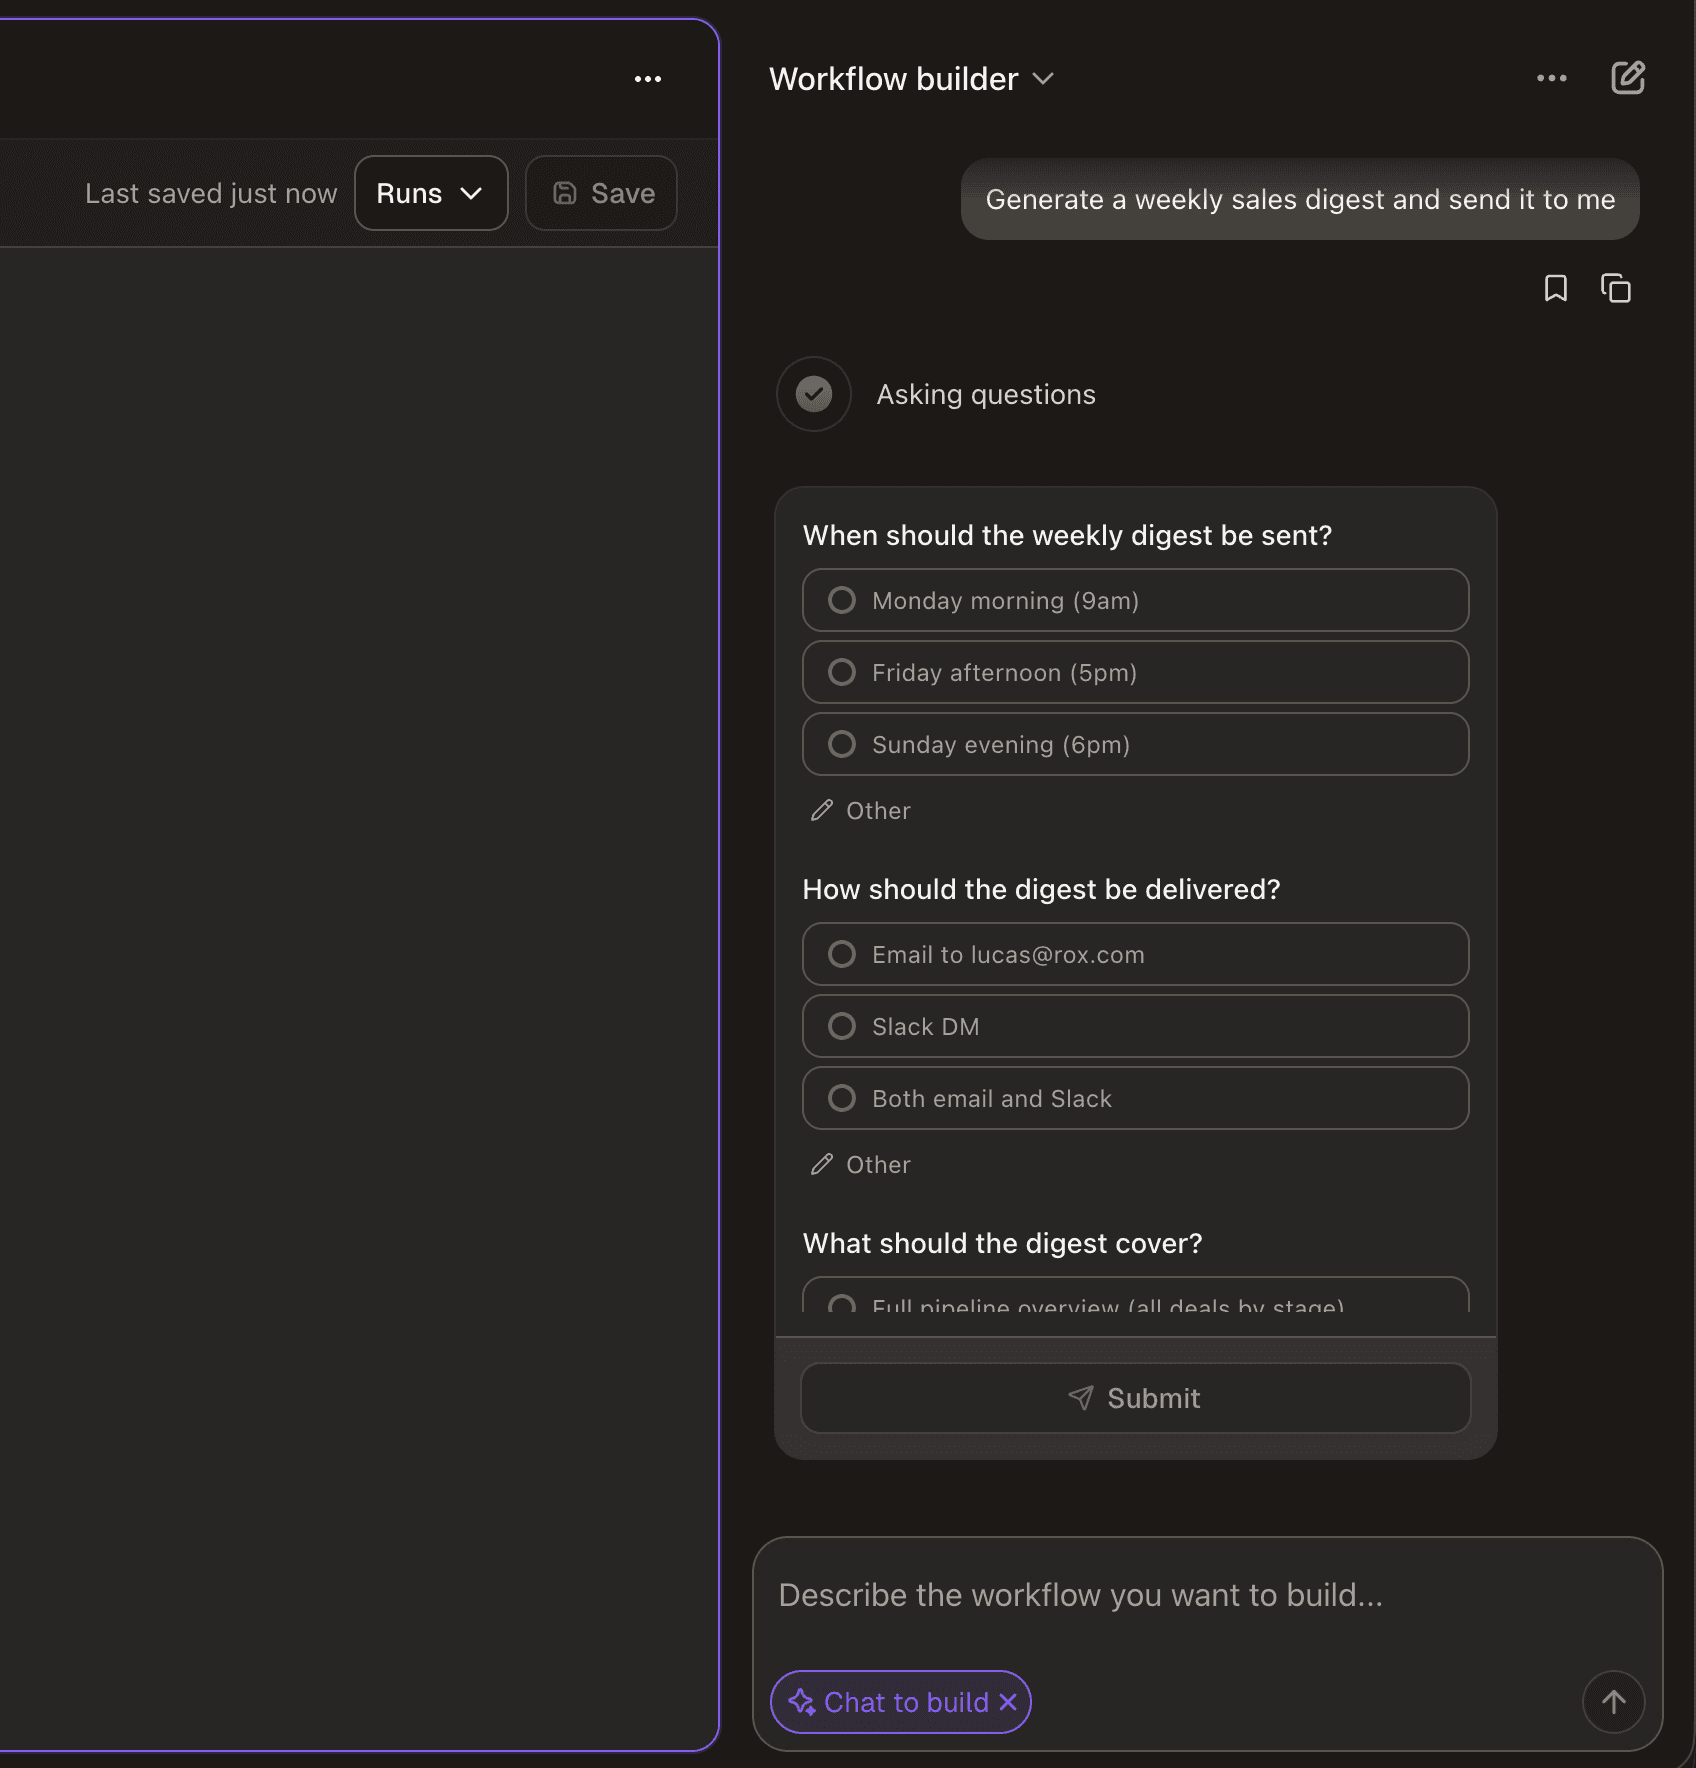Remove the Chat to build chip
Image resolution: width=1696 pixels, height=1768 pixels.
click(1009, 1702)
